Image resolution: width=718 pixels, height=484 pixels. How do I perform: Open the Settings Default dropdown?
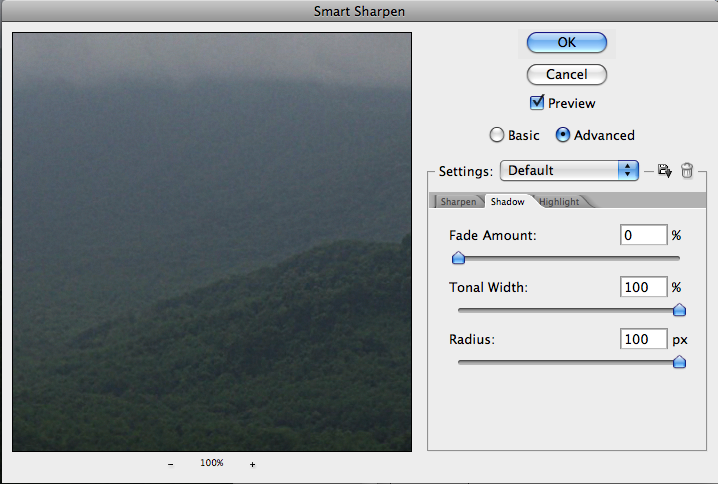[x=569, y=170]
